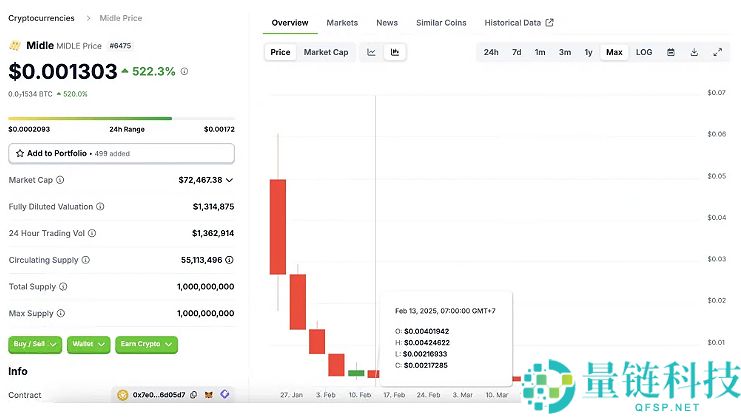Switch to line chart view icon
Screen dimensions: 741x418
coord(372,52)
